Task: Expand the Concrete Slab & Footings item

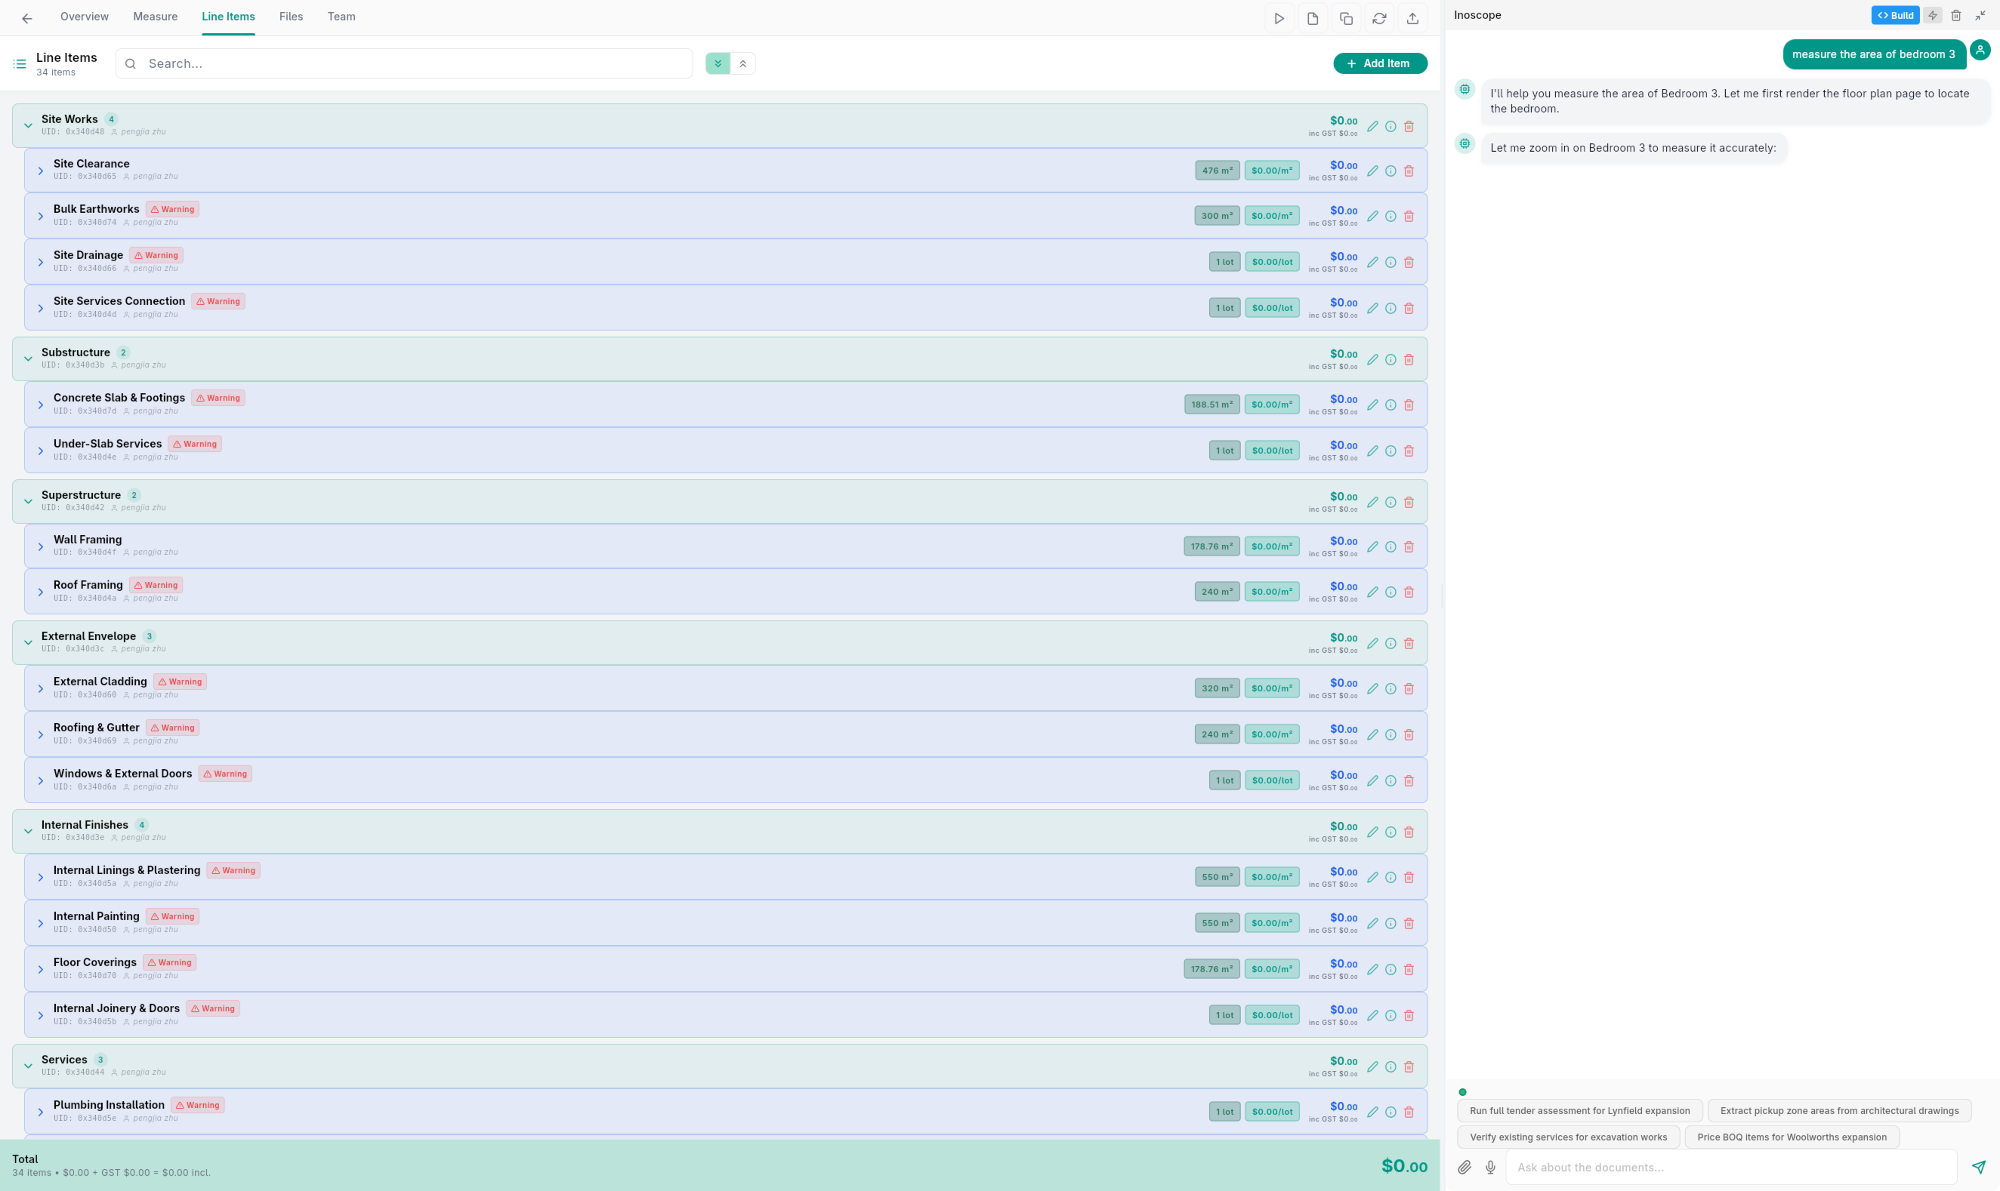Action: click(x=40, y=404)
